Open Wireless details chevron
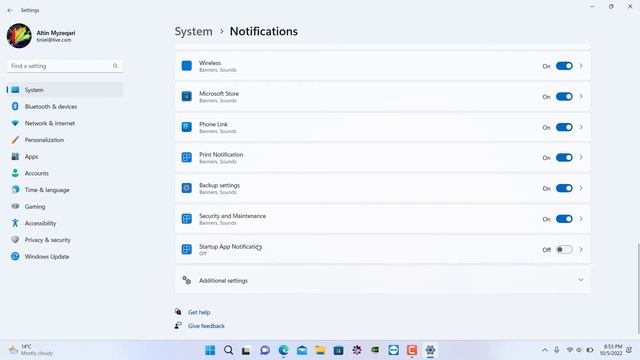The image size is (640, 360). (x=581, y=66)
